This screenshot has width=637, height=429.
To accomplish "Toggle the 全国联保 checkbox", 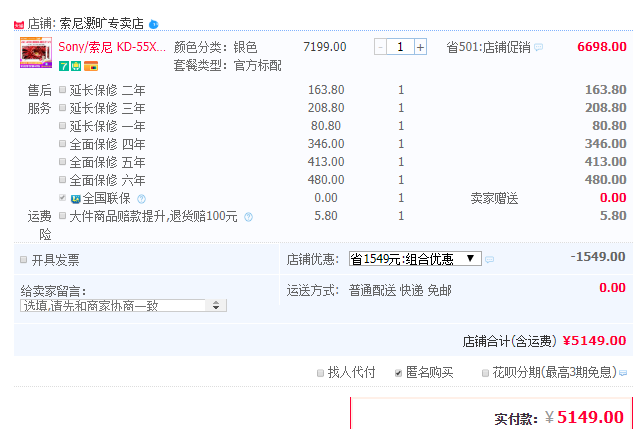I will pyautogui.click(x=62, y=197).
